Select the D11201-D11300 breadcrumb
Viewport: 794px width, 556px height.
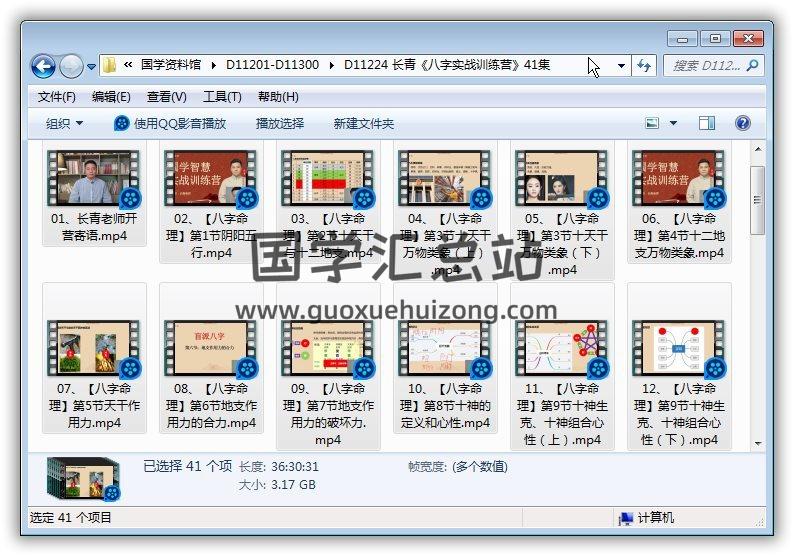(x=272, y=65)
